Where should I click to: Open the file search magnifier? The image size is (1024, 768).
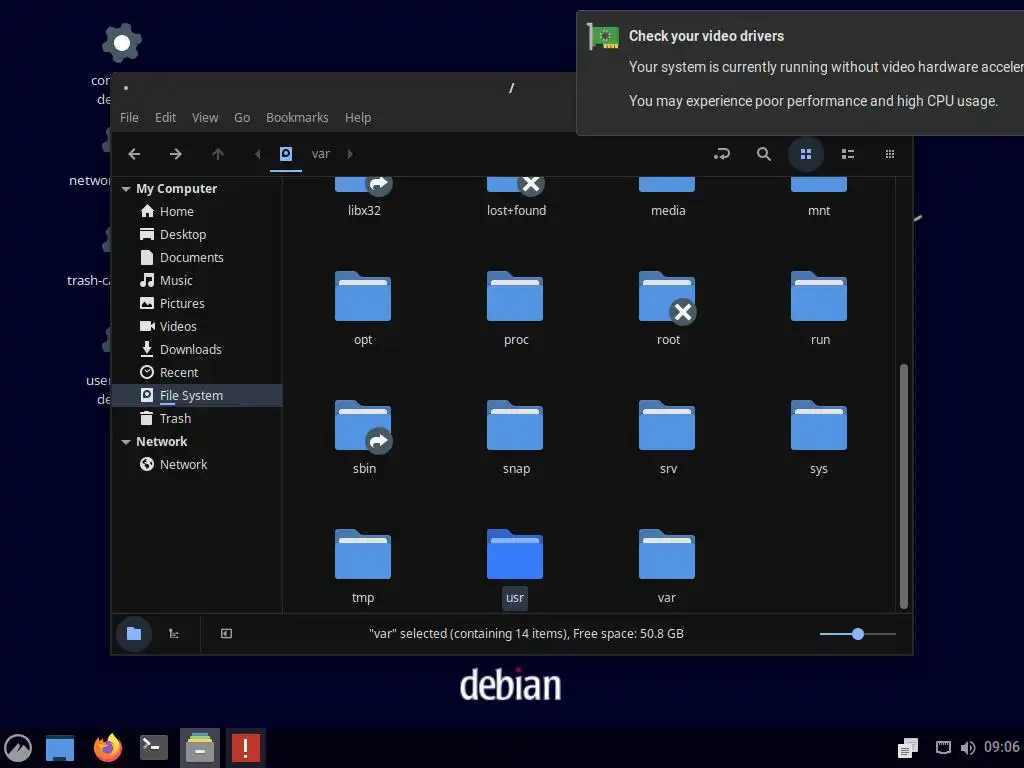click(763, 154)
